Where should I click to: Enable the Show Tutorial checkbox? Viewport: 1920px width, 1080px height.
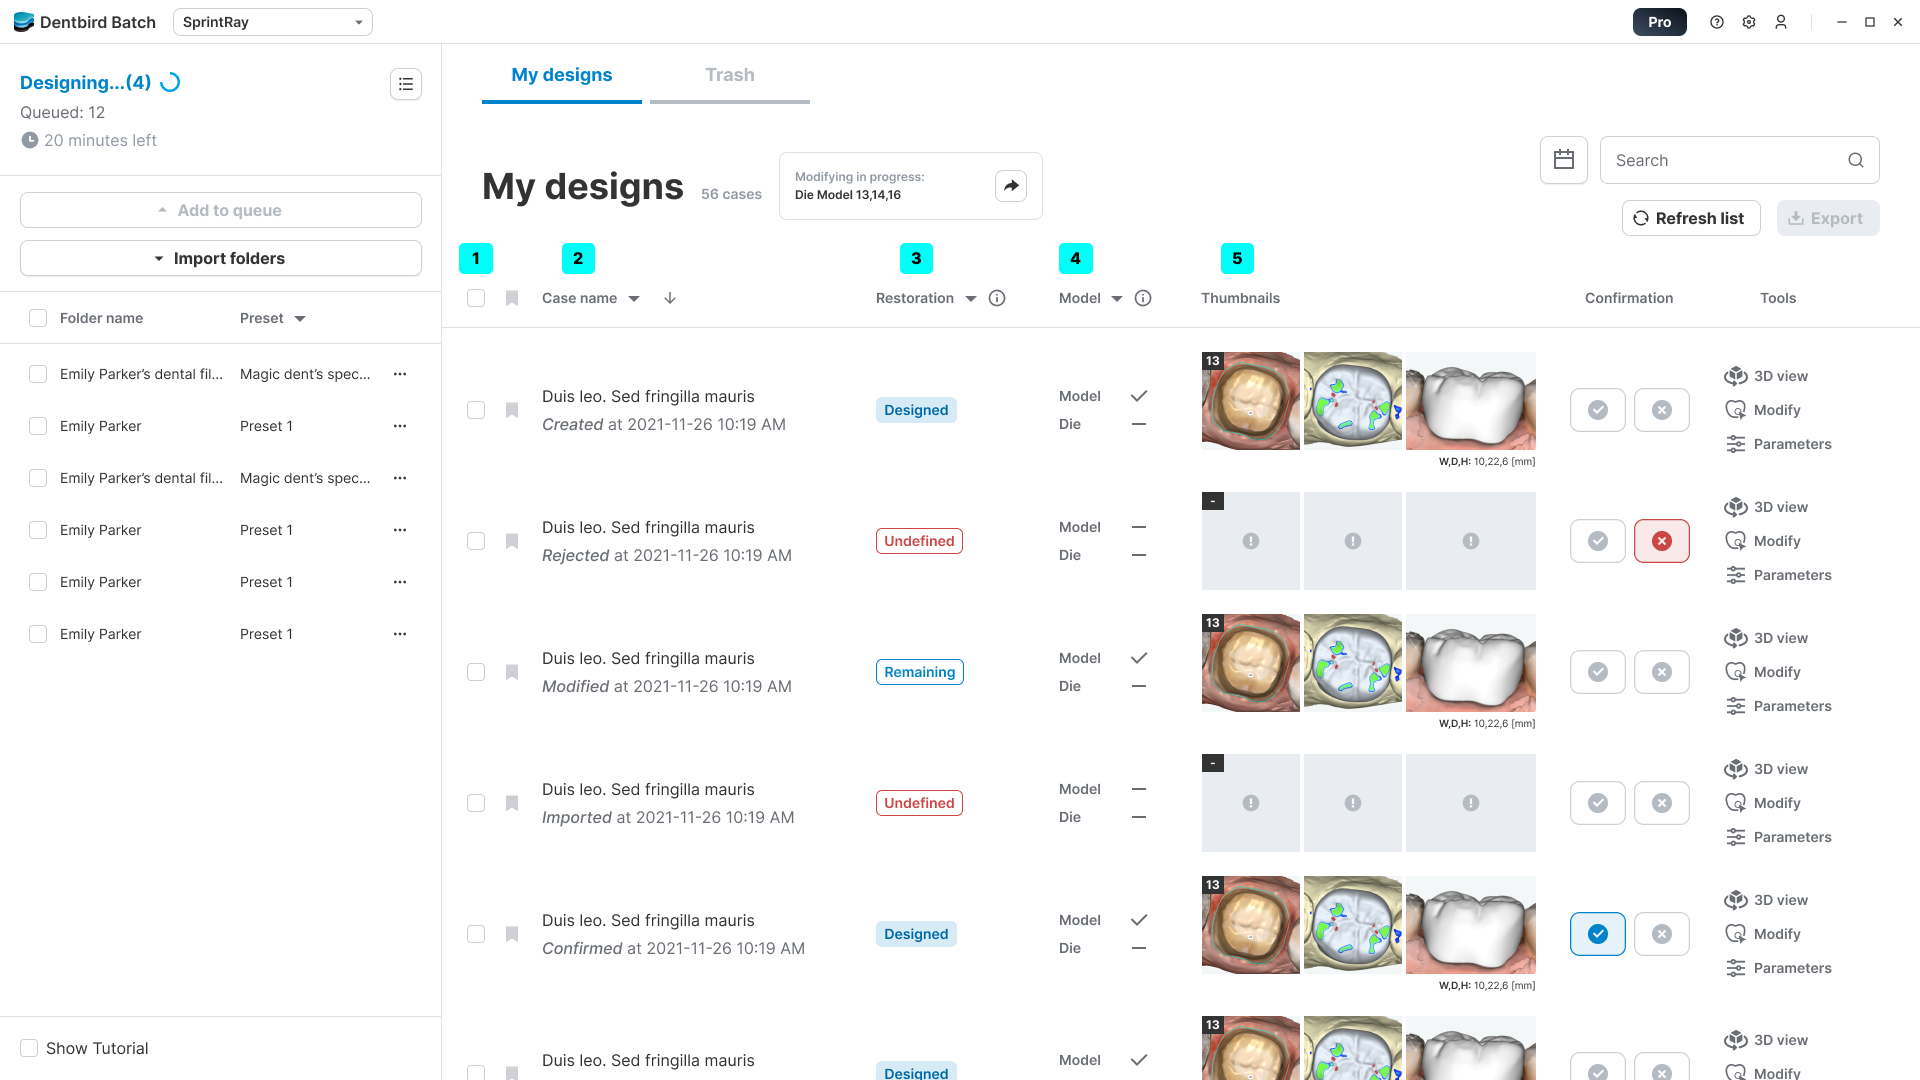(29, 1048)
